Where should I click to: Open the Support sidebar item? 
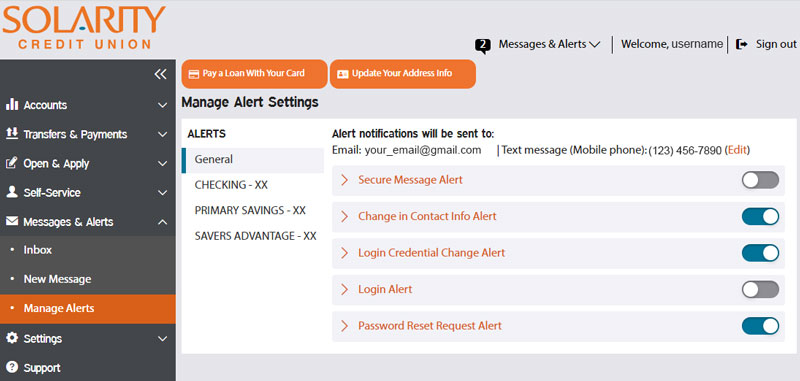(x=88, y=367)
